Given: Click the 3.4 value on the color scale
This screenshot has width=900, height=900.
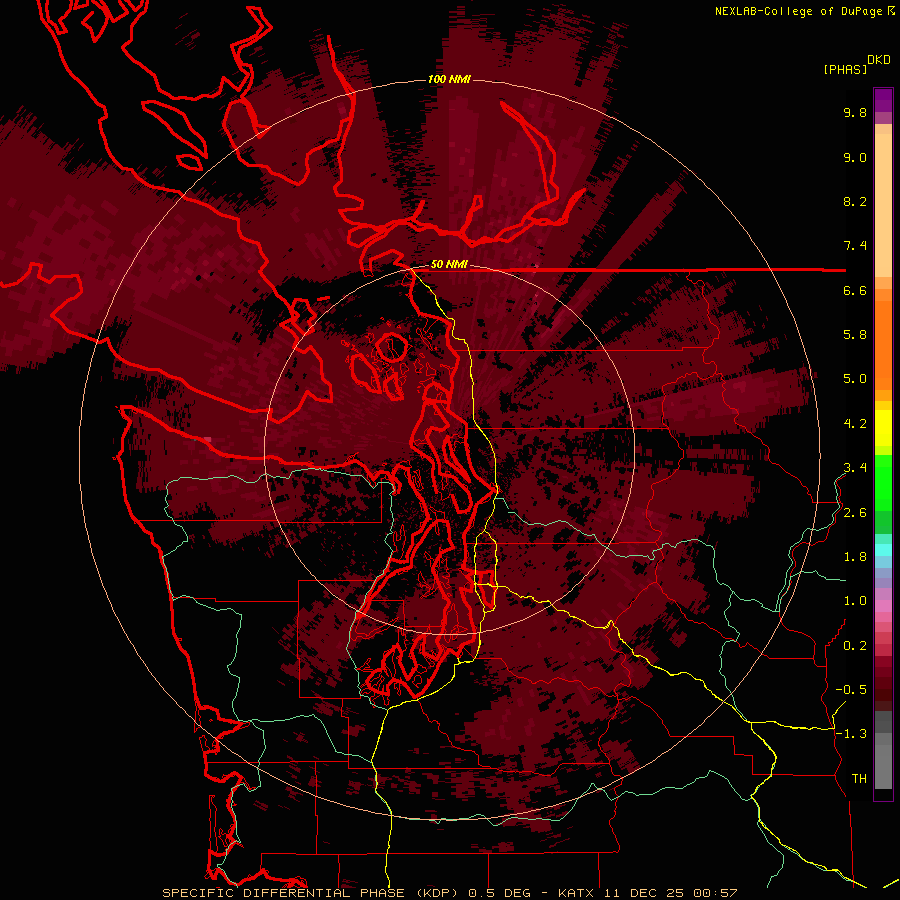Looking at the screenshot, I should 855,468.
